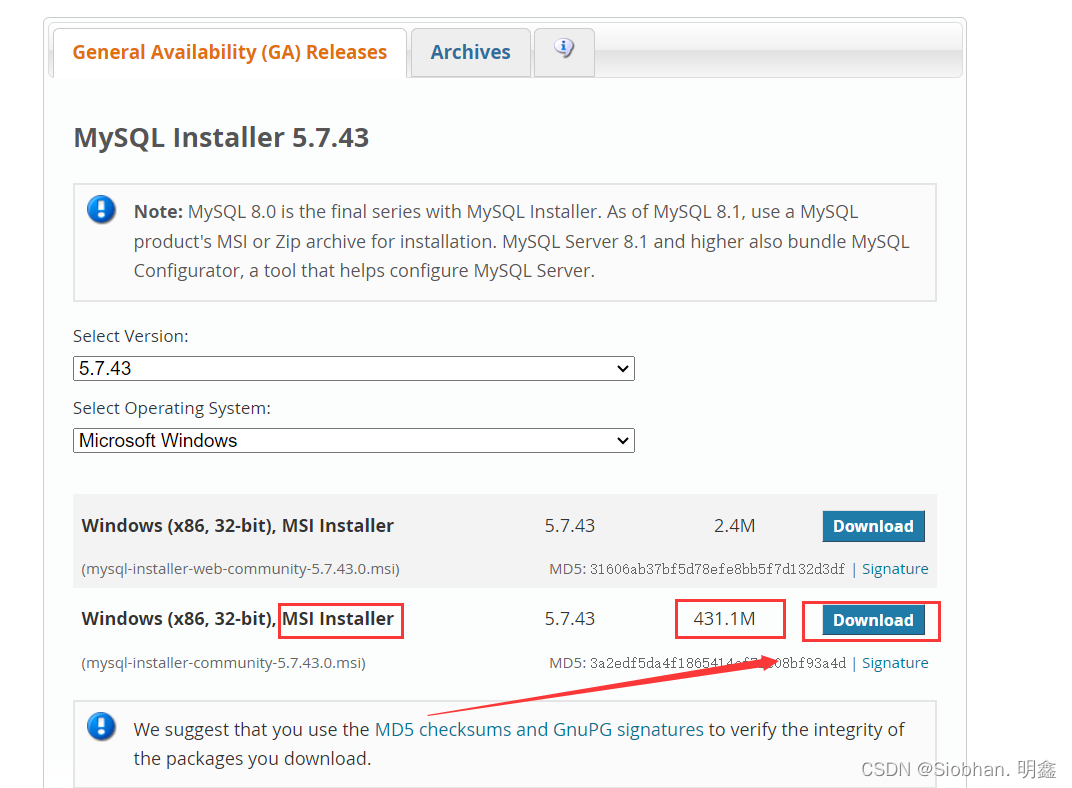Open the info icon tab

[x=564, y=52]
